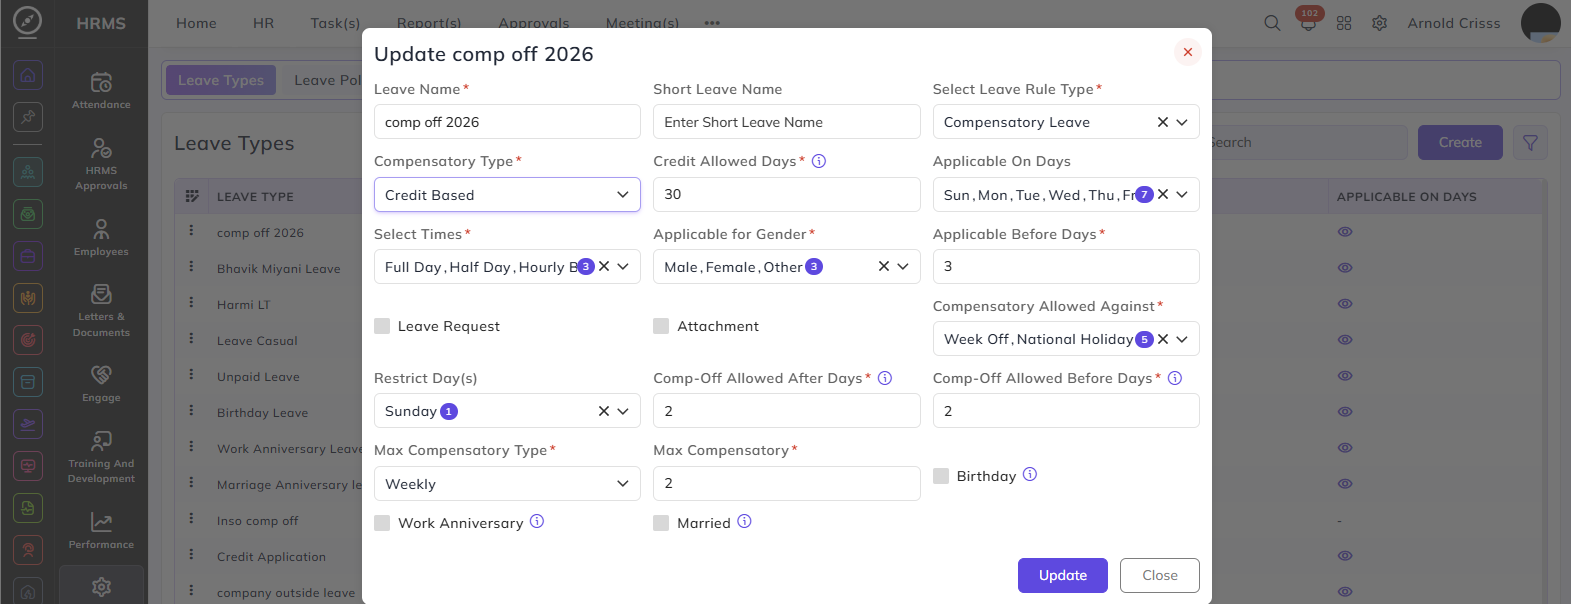Click the Short Leave Name field
This screenshot has width=1571, height=604.
click(x=787, y=122)
